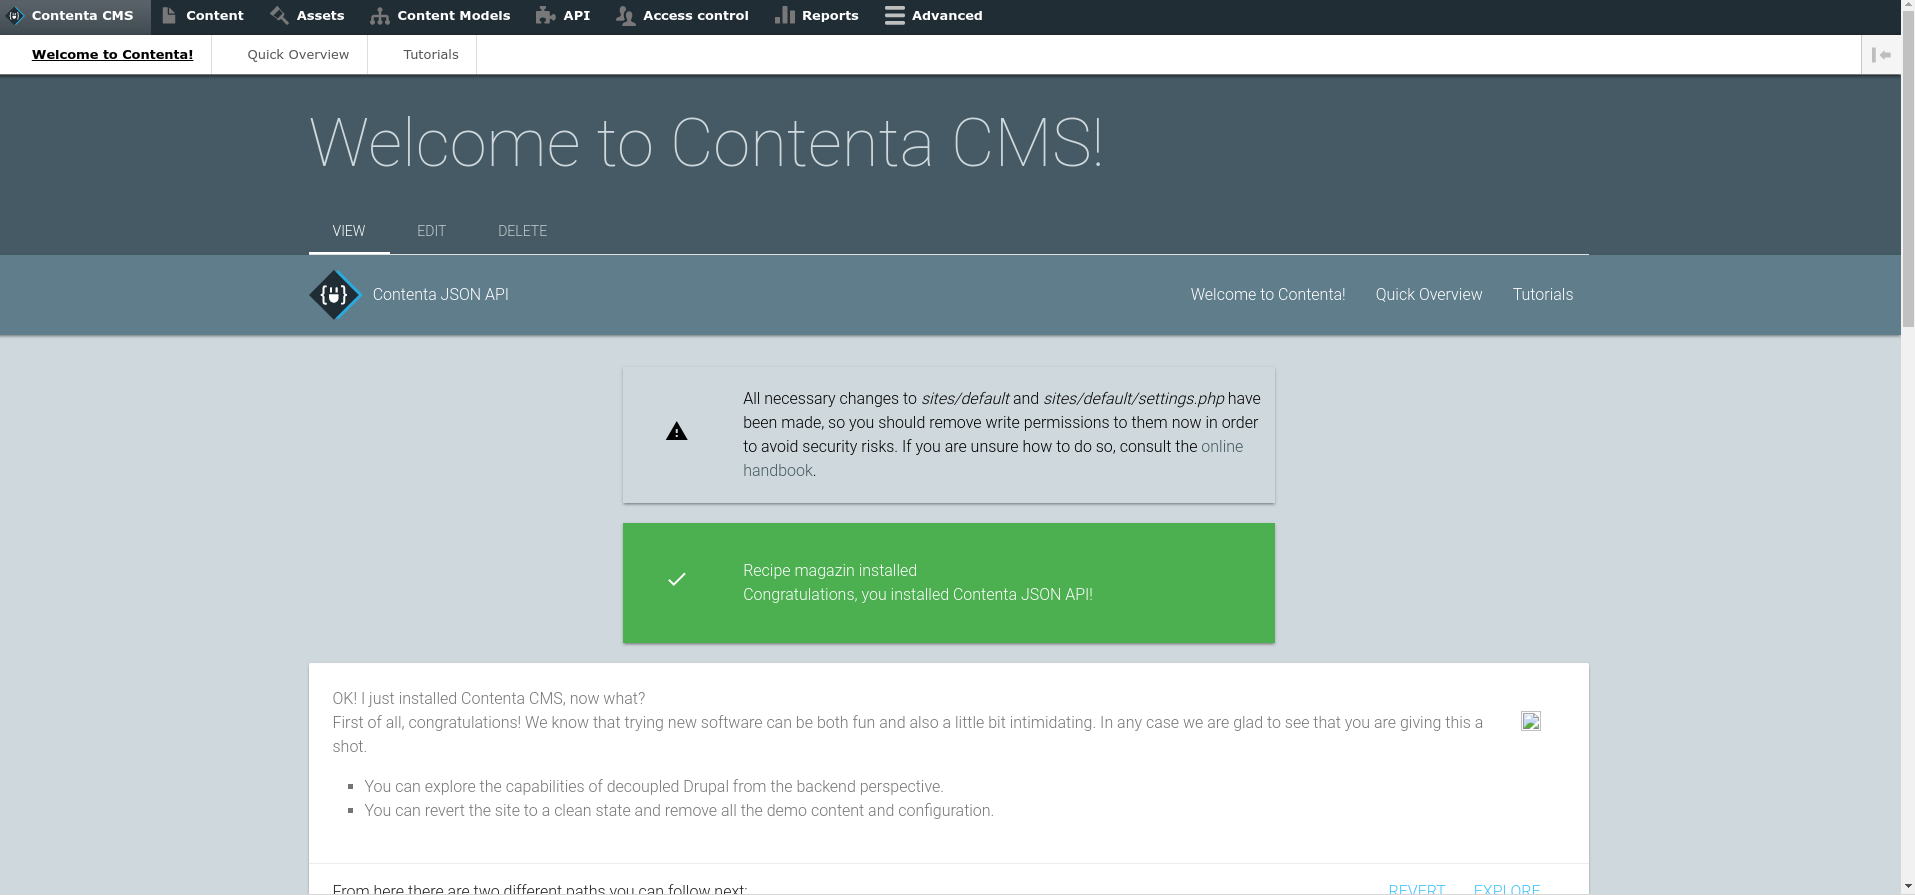
Task: Click the 'revert the site to a clean state' bullet
Action: point(679,811)
